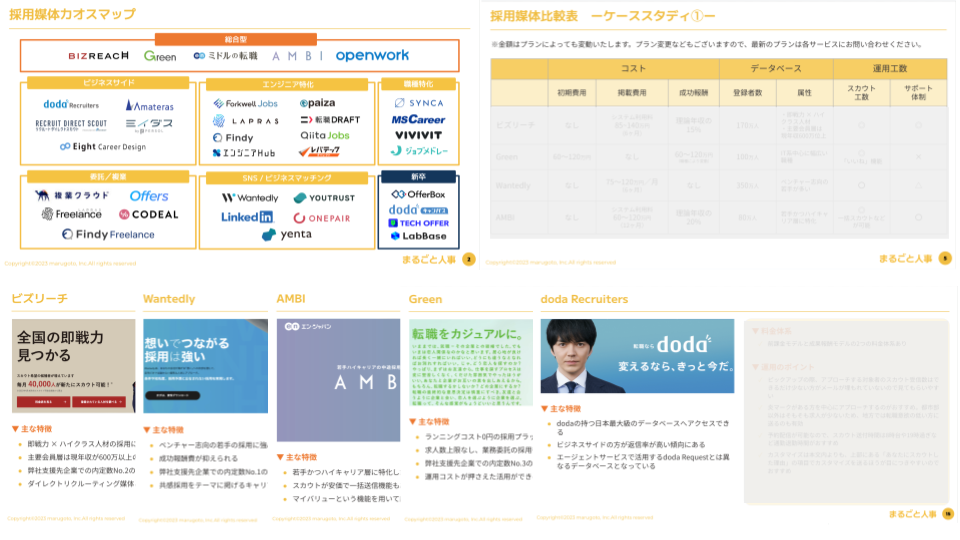Click the 採用媒体カオスマップ slide title
960x540 pixels.
[72, 14]
